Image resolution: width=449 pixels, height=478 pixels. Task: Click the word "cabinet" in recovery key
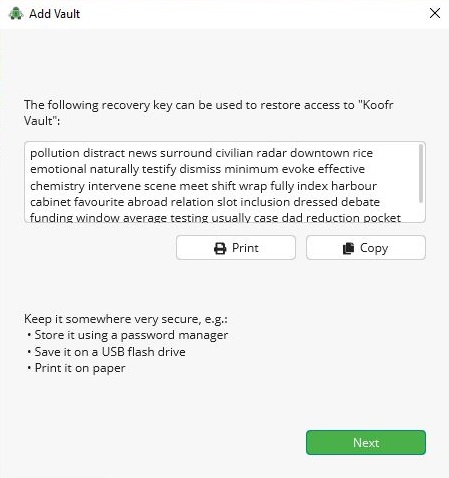(50, 202)
